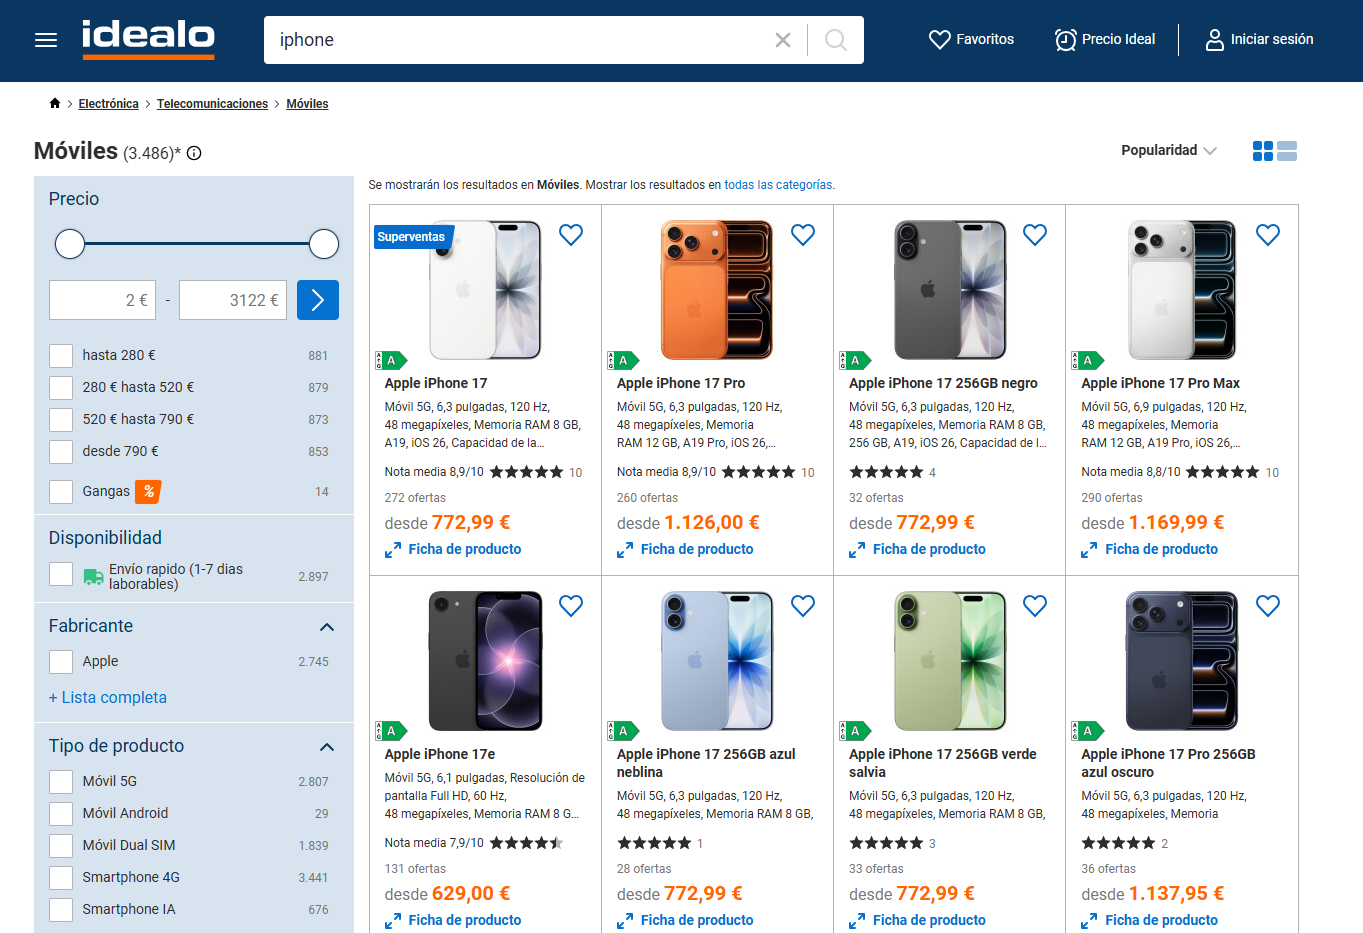This screenshot has height=933, width=1363.
Task: Click the home breadcrumb icon
Action: (55, 104)
